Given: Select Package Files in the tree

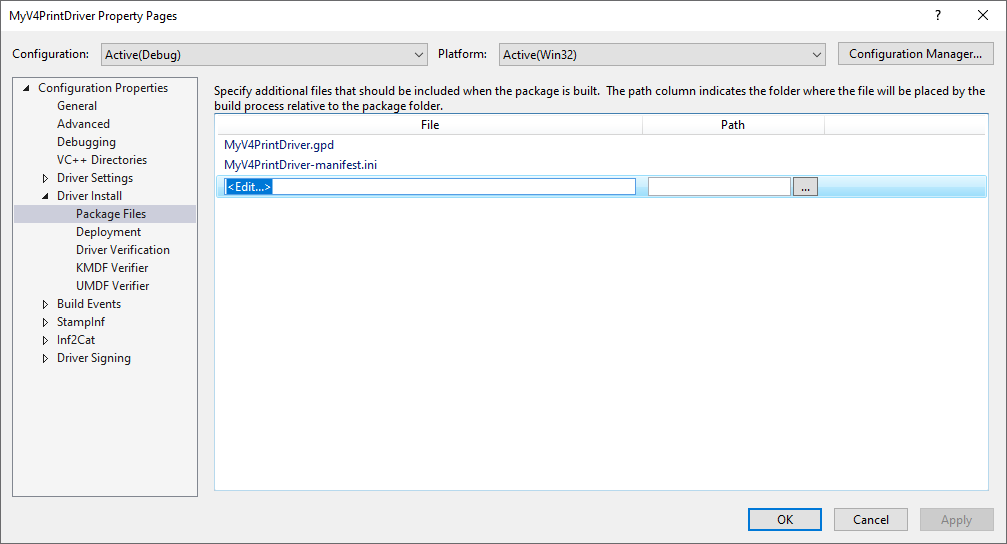Looking at the screenshot, I should [x=111, y=214].
